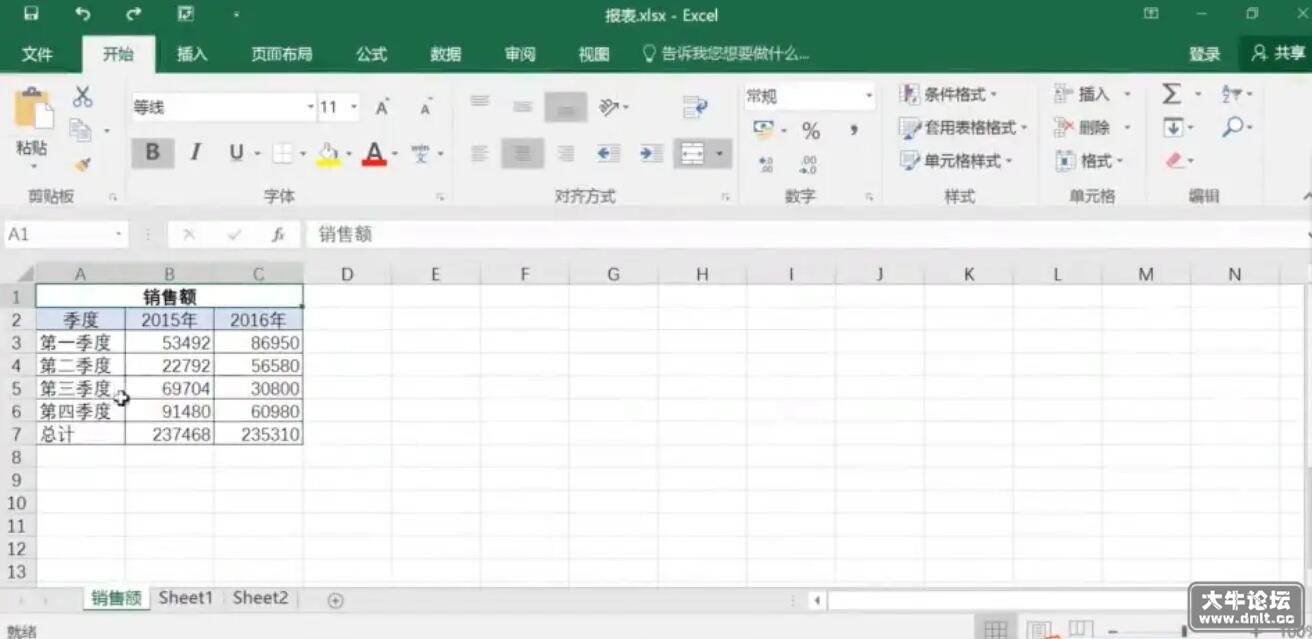Align text to the right
The width and height of the screenshot is (1312, 639).
click(x=566, y=153)
